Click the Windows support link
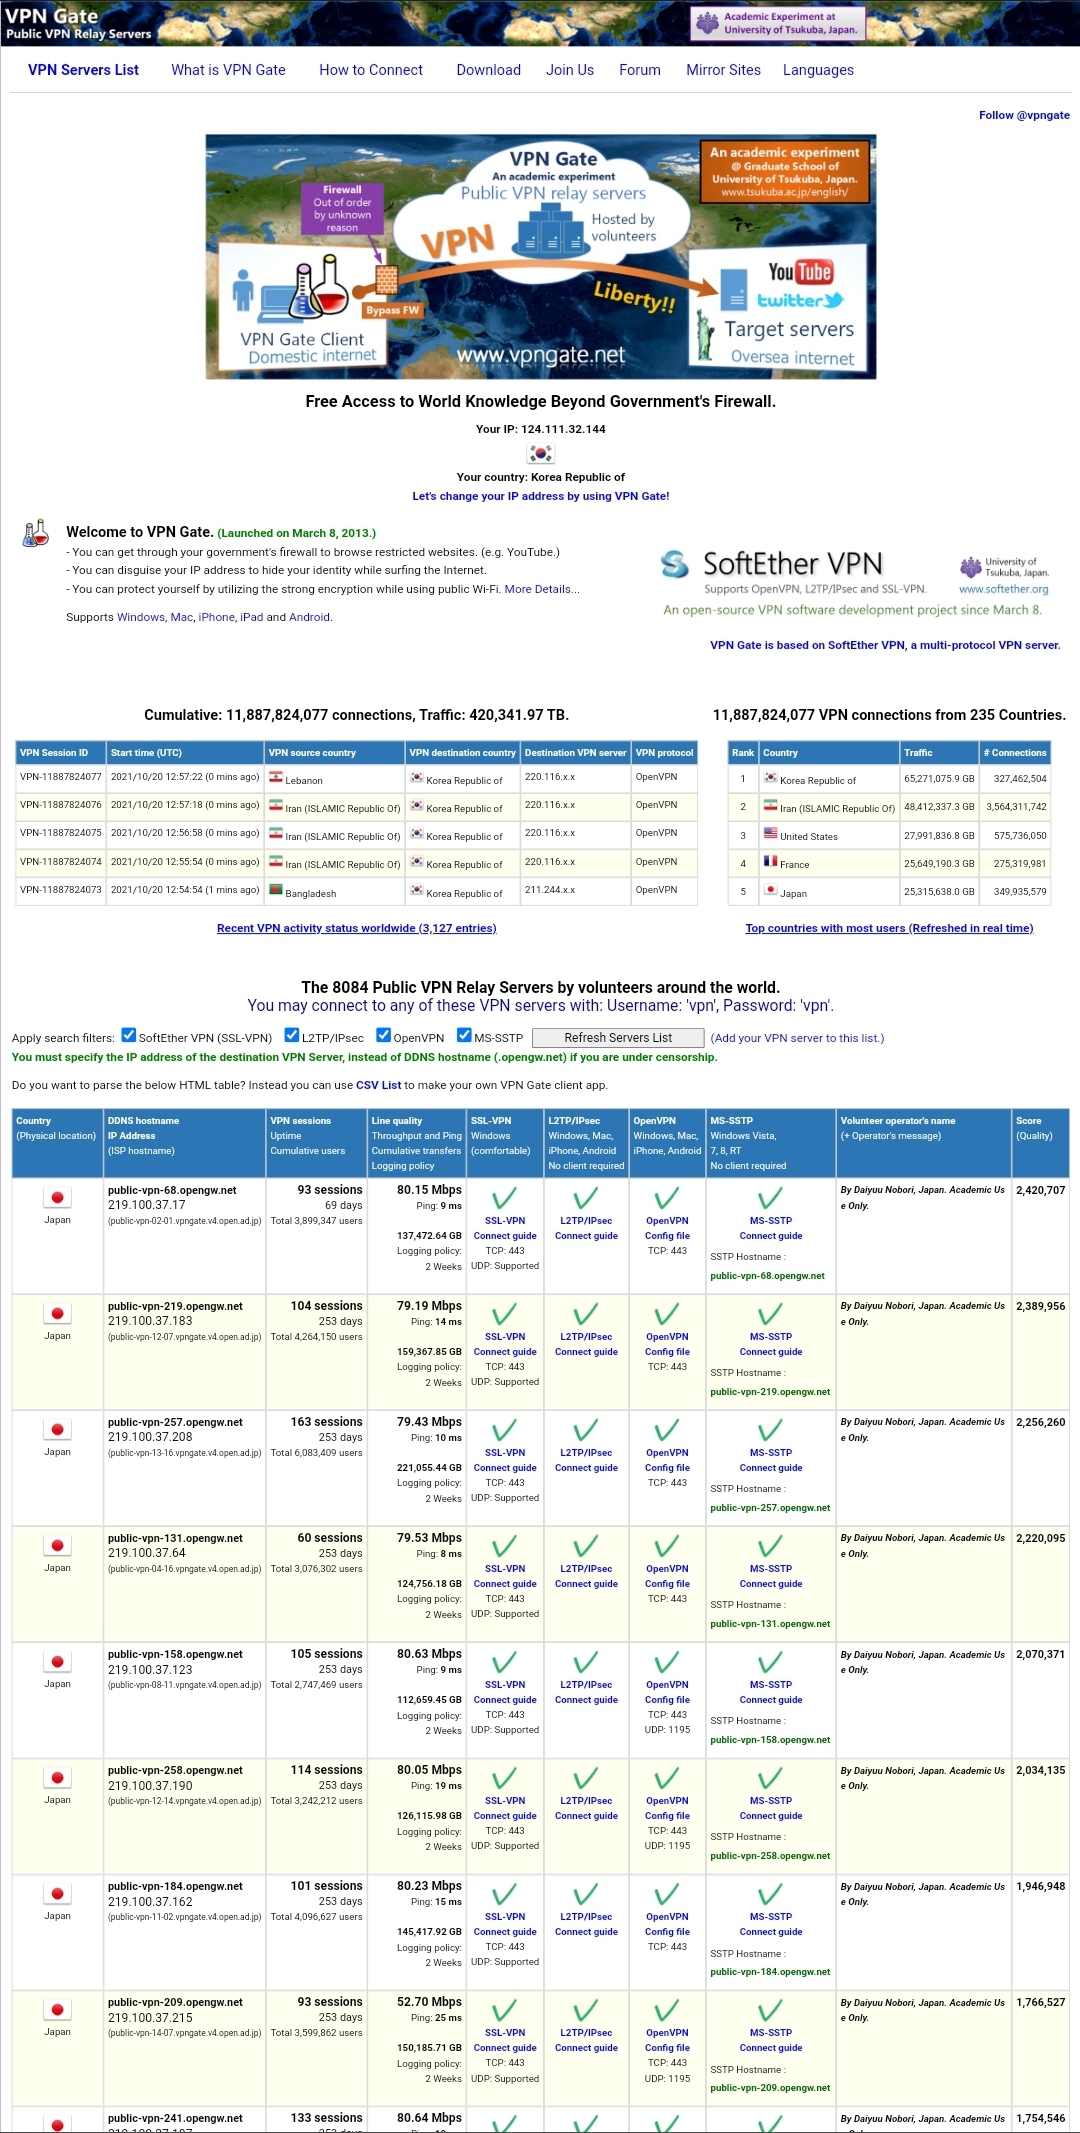The height and width of the screenshot is (2133, 1080). pyautogui.click(x=140, y=617)
